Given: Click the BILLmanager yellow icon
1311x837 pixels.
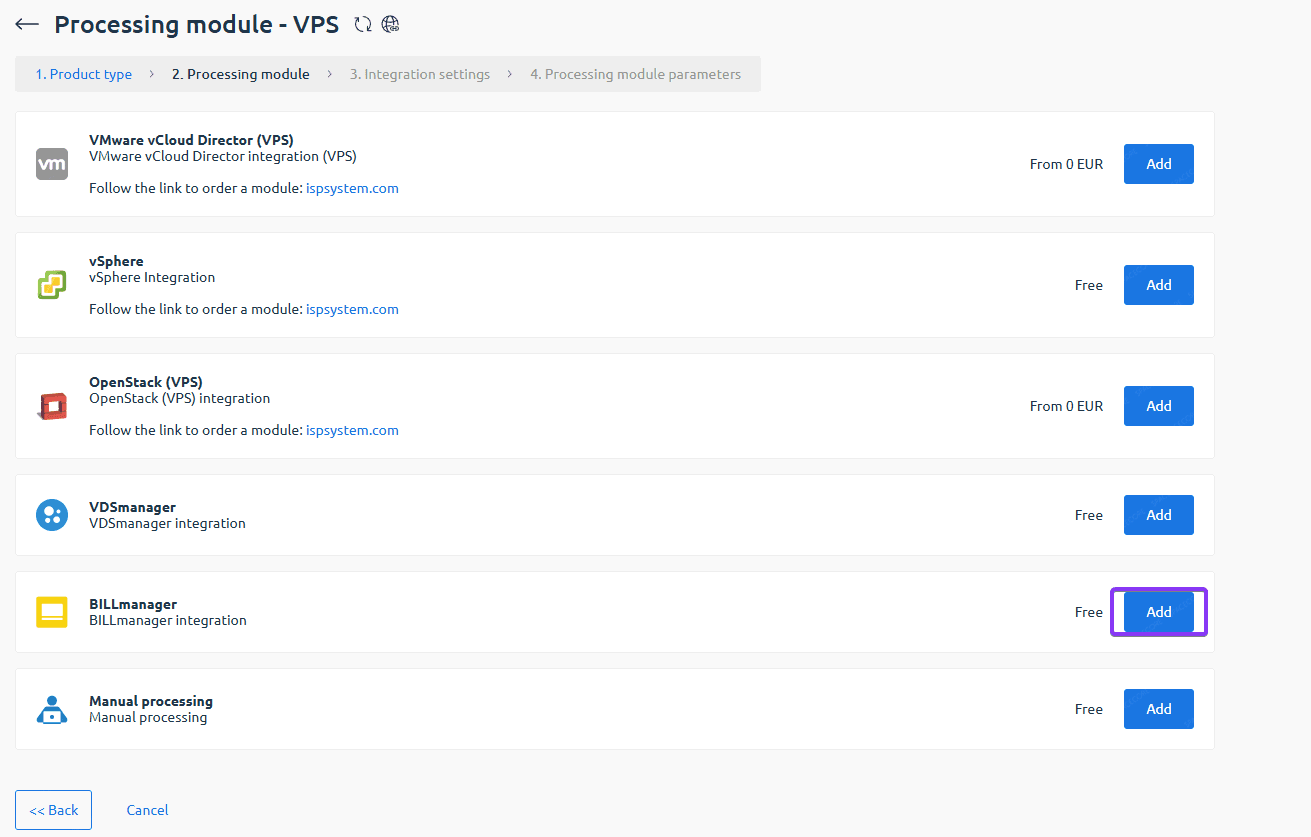Looking at the screenshot, I should pos(52,612).
